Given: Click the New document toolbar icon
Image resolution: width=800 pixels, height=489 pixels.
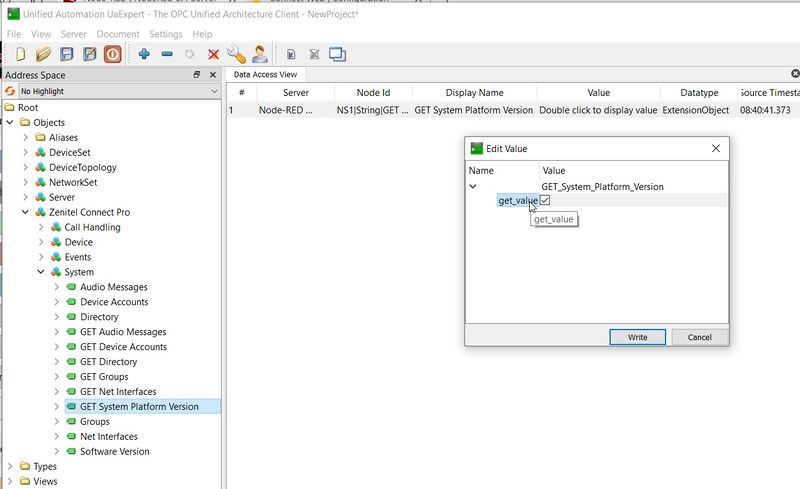Looking at the screenshot, I should [x=19, y=54].
